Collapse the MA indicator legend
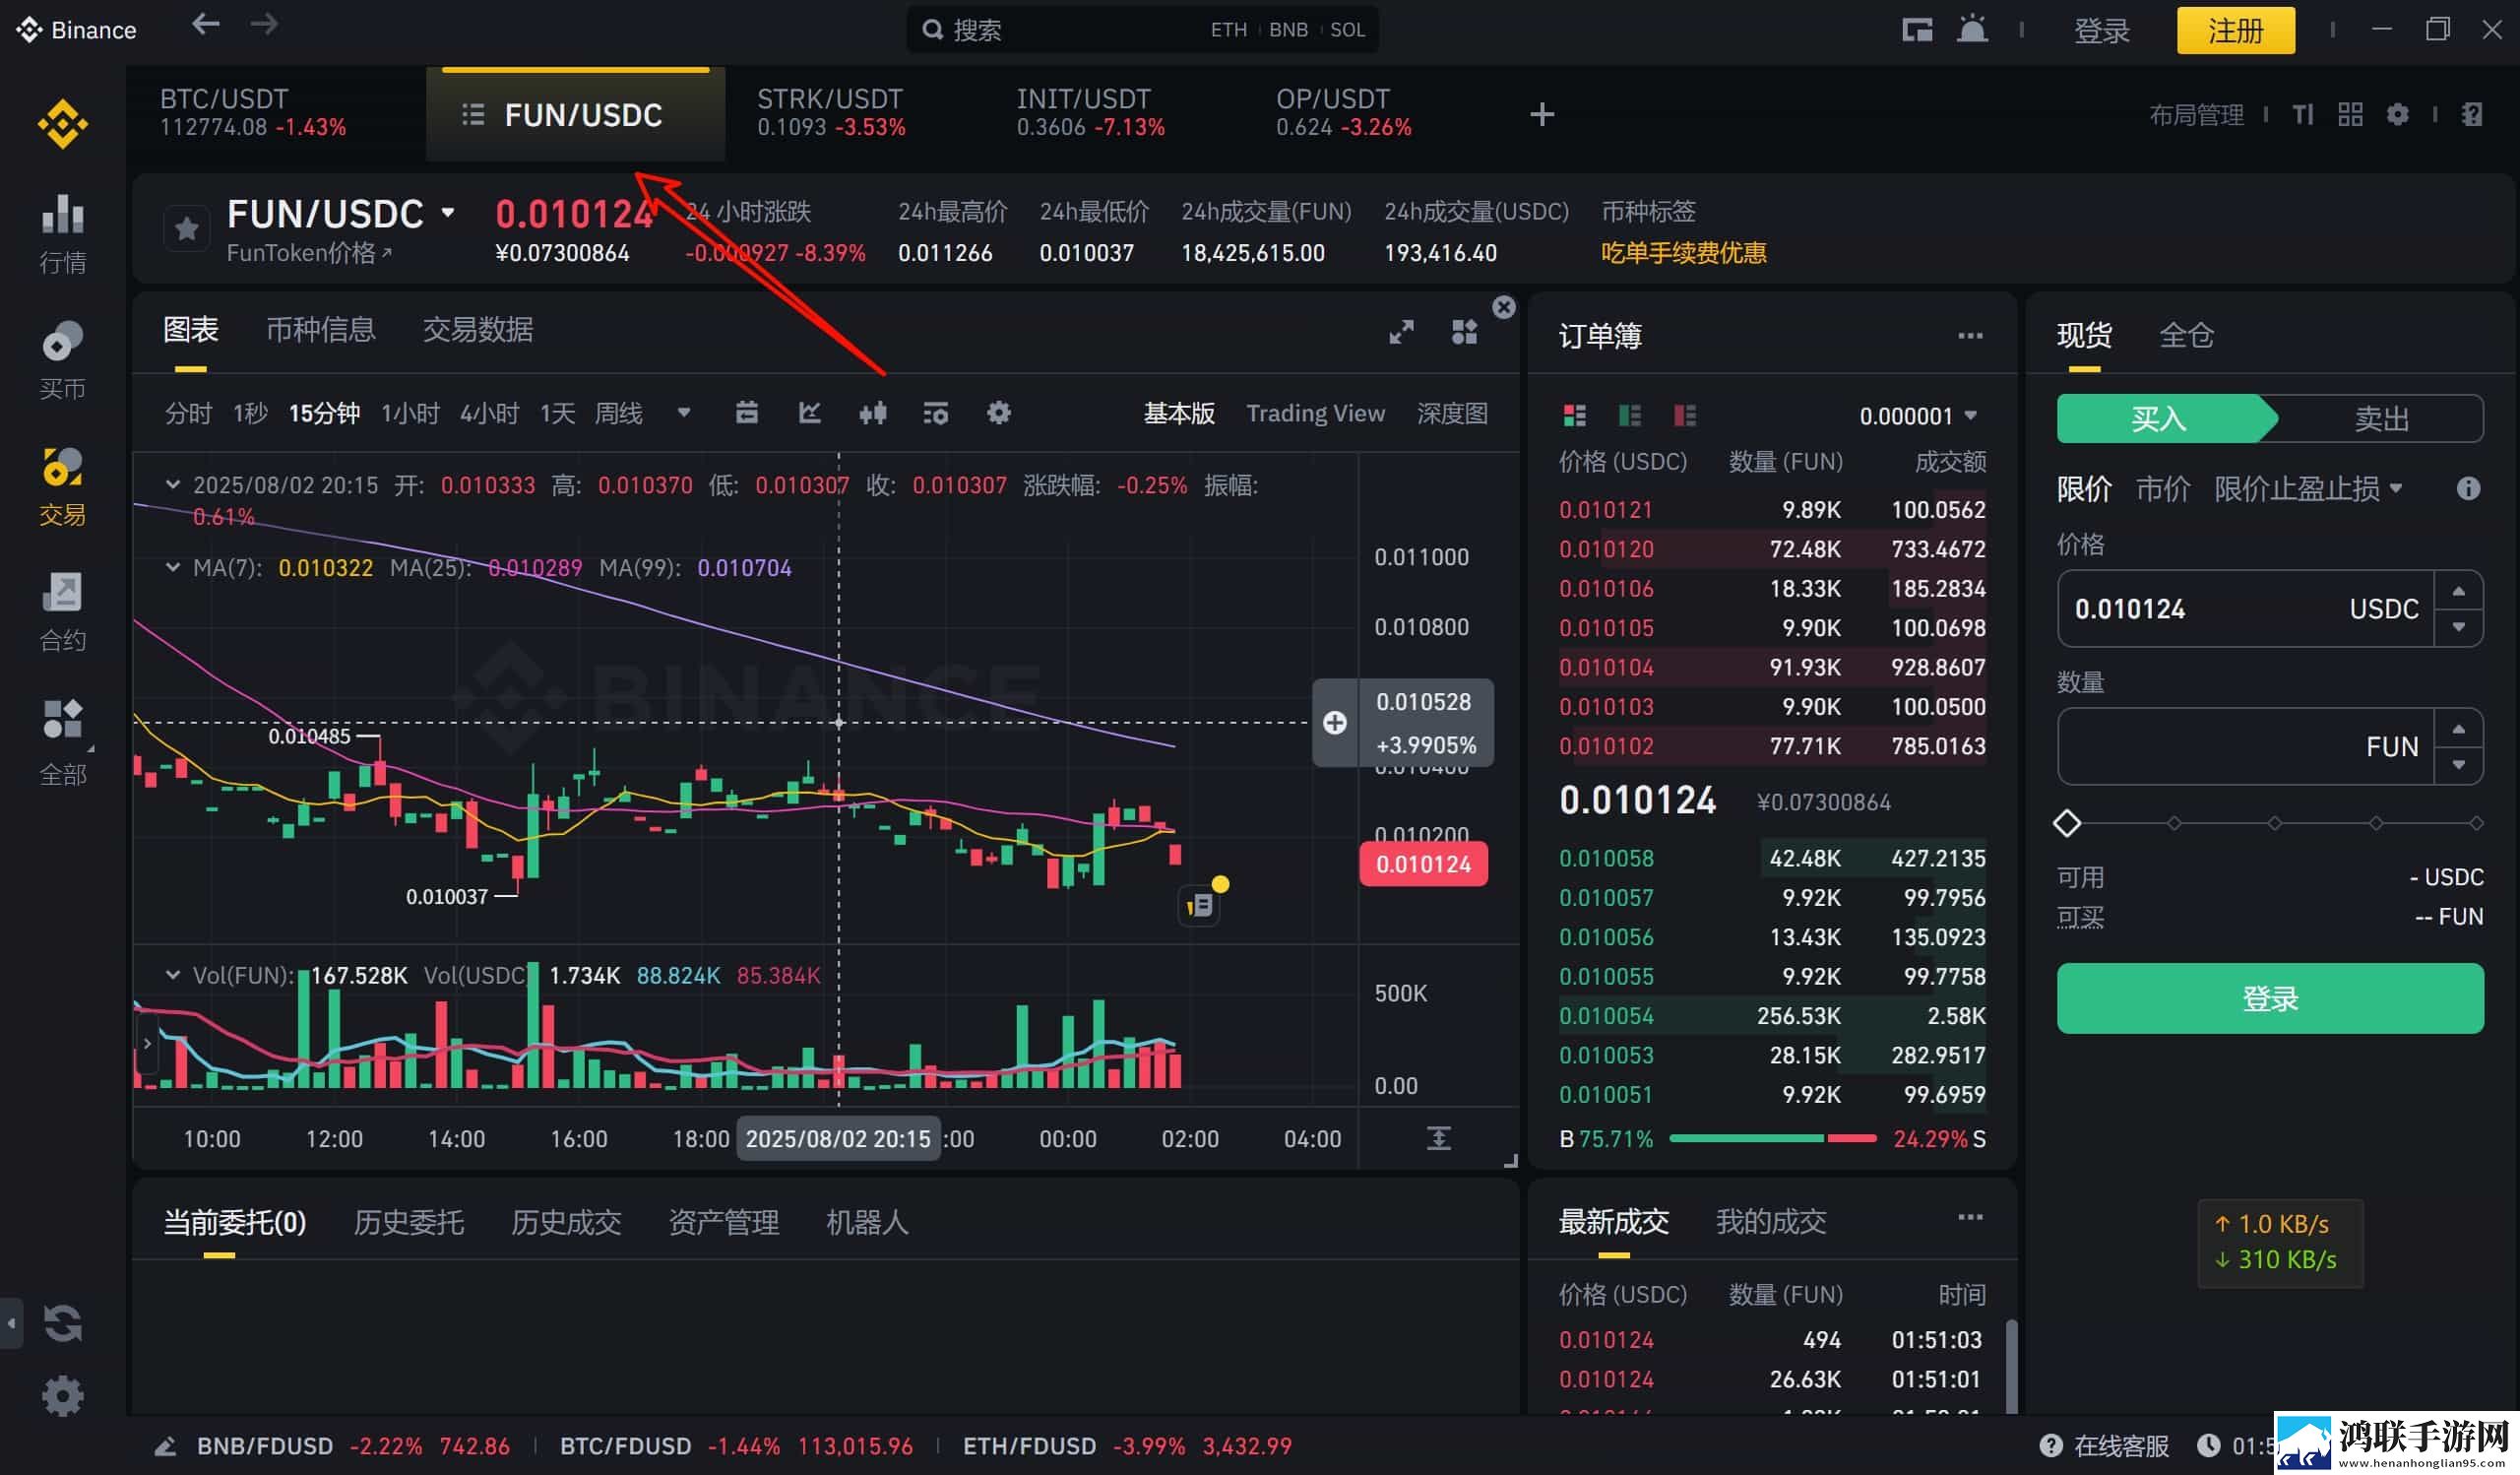 (172, 568)
